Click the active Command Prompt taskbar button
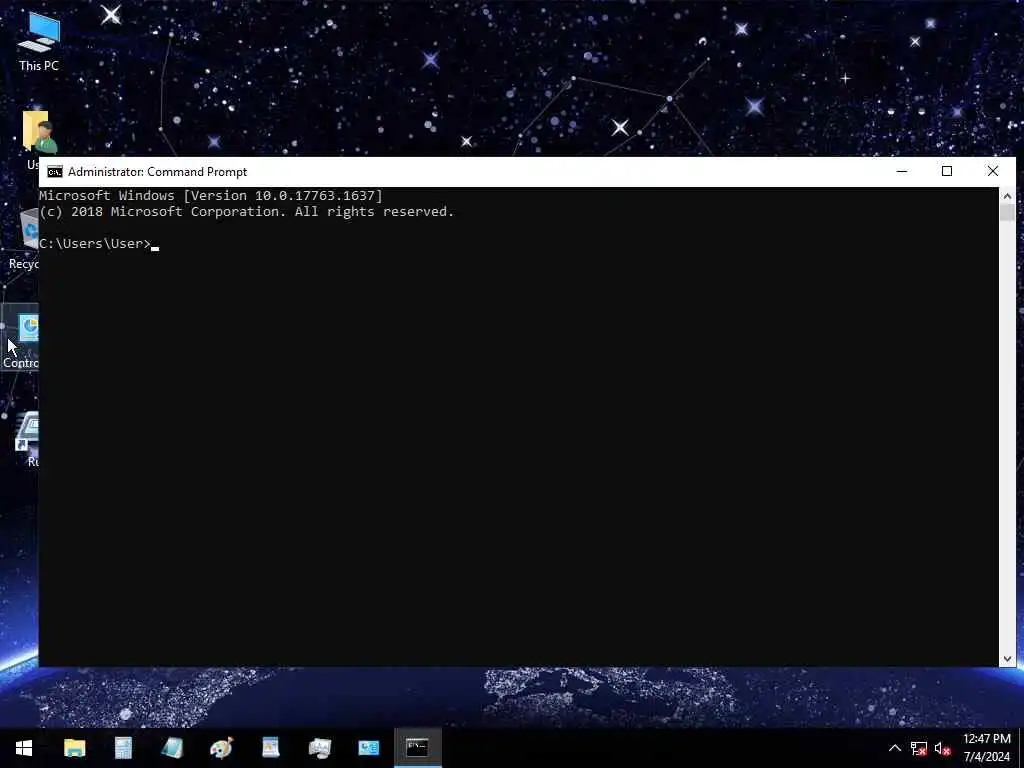 [417, 748]
